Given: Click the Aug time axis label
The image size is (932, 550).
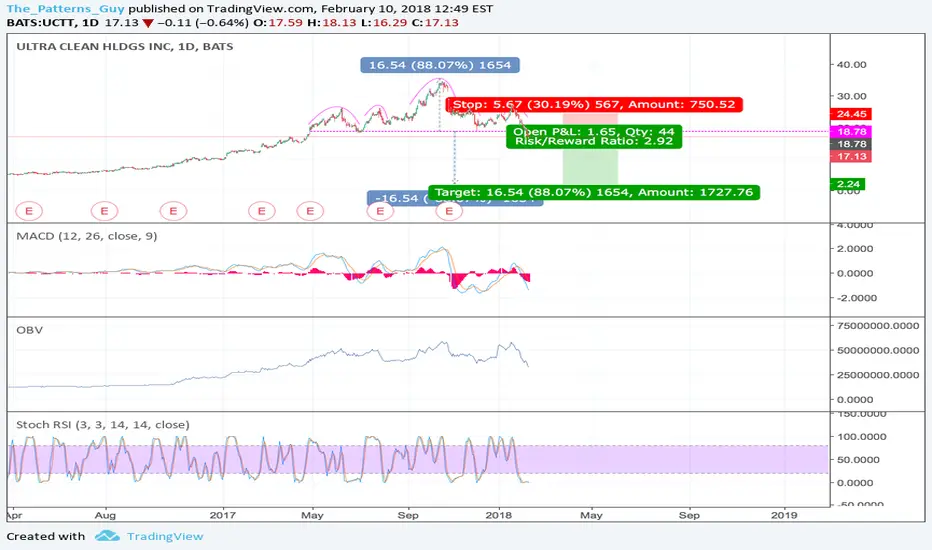Looking at the screenshot, I should click(105, 515).
